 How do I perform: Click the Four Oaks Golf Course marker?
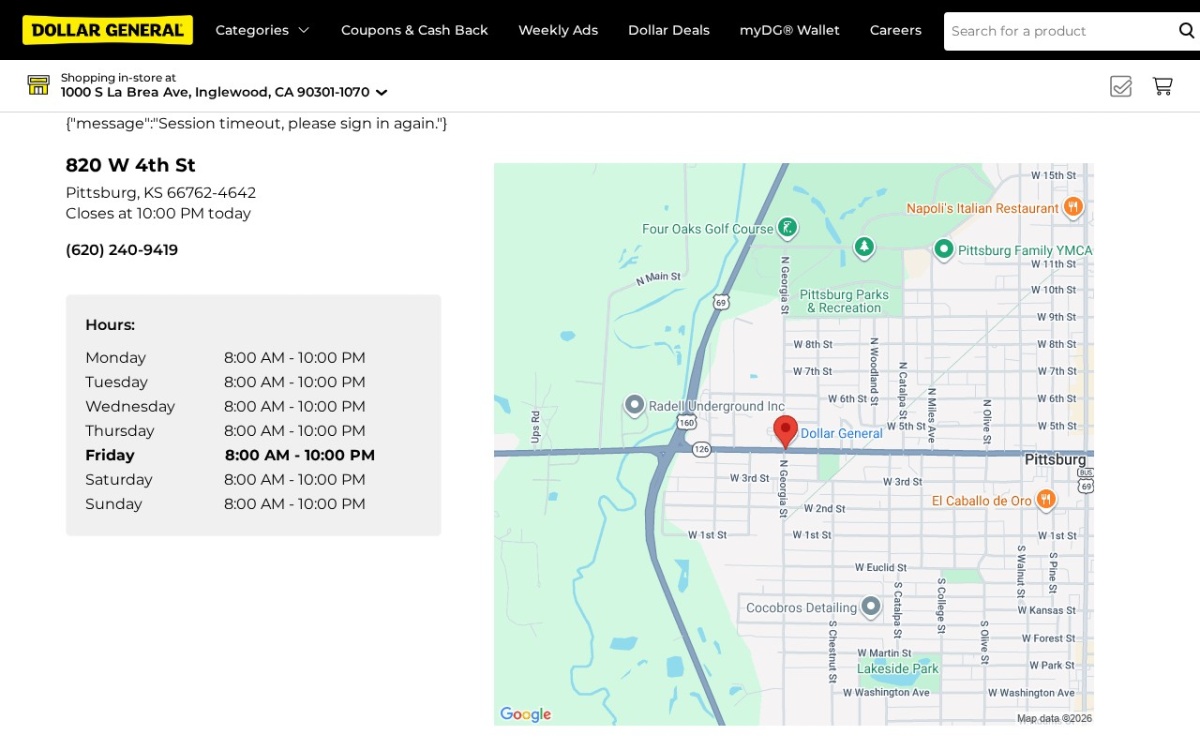(788, 227)
